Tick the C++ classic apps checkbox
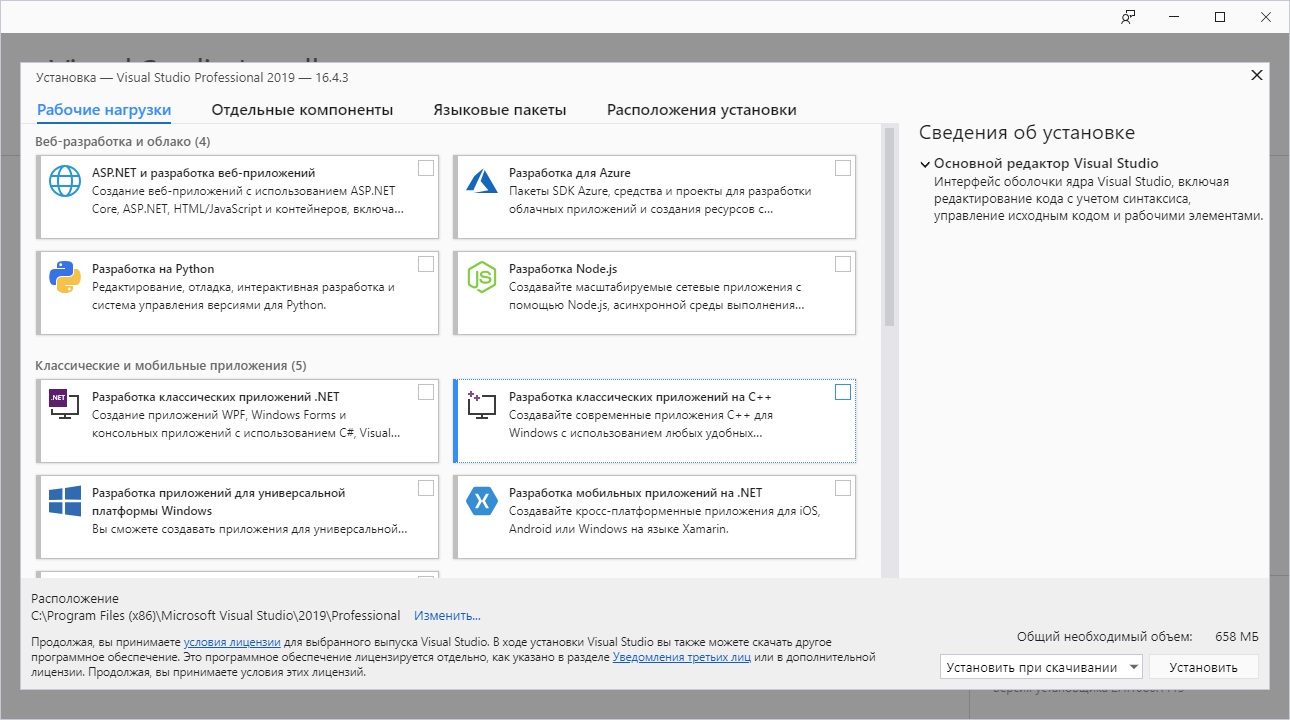Image resolution: width=1290 pixels, height=720 pixels. pos(843,392)
